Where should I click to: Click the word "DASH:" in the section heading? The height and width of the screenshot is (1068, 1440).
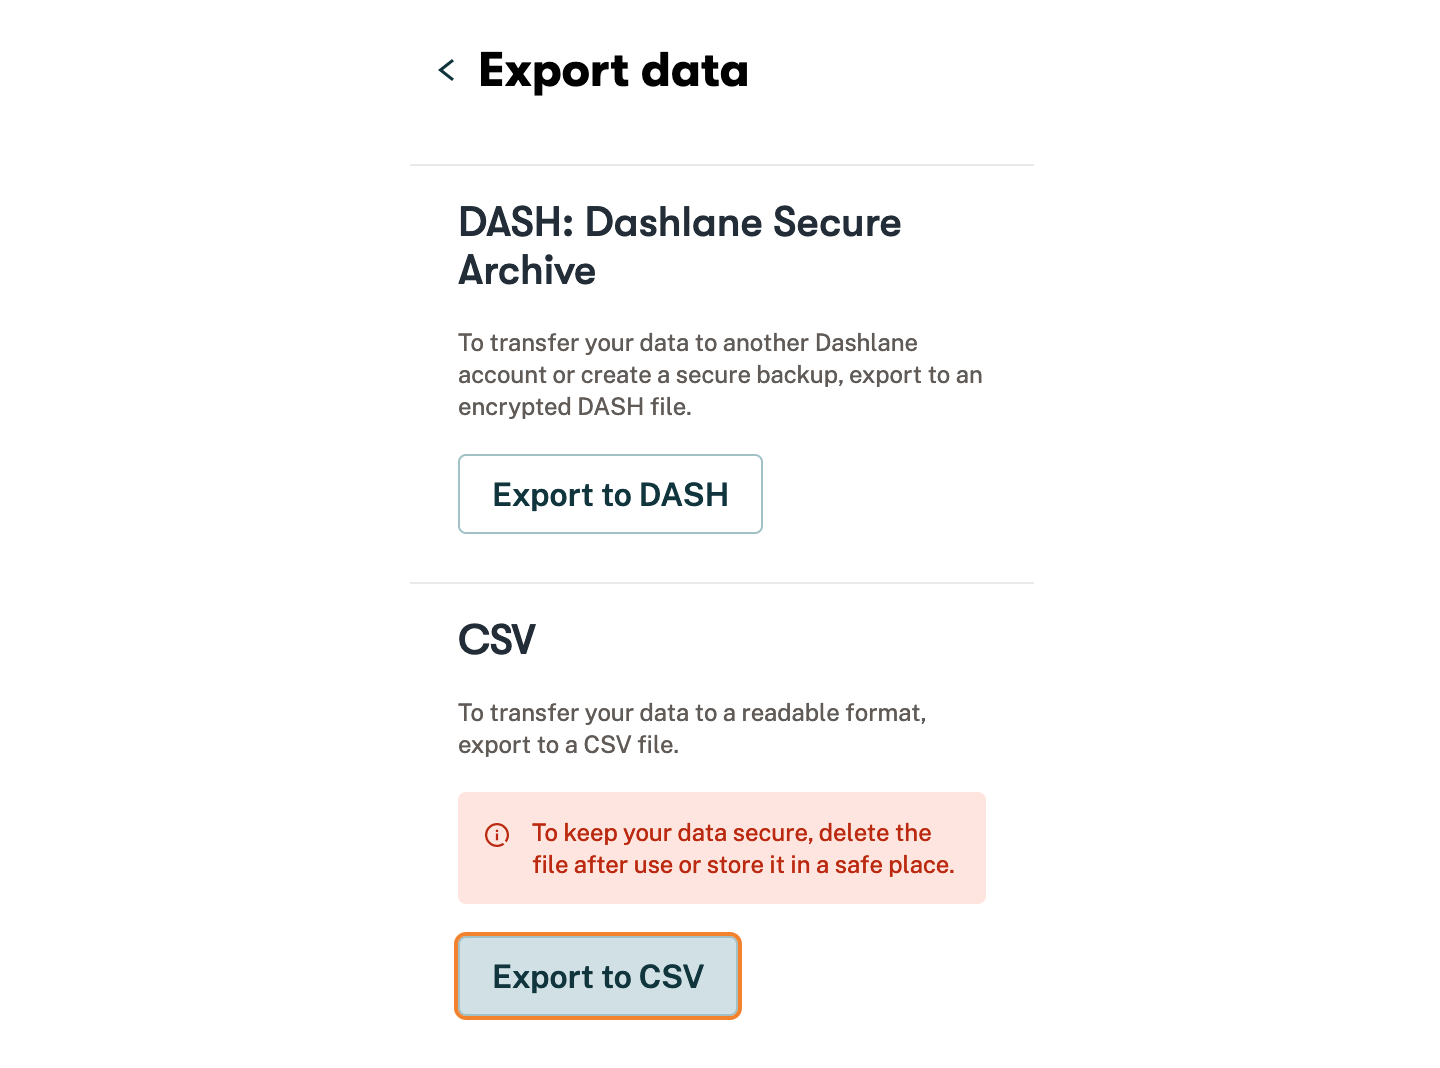515,223
